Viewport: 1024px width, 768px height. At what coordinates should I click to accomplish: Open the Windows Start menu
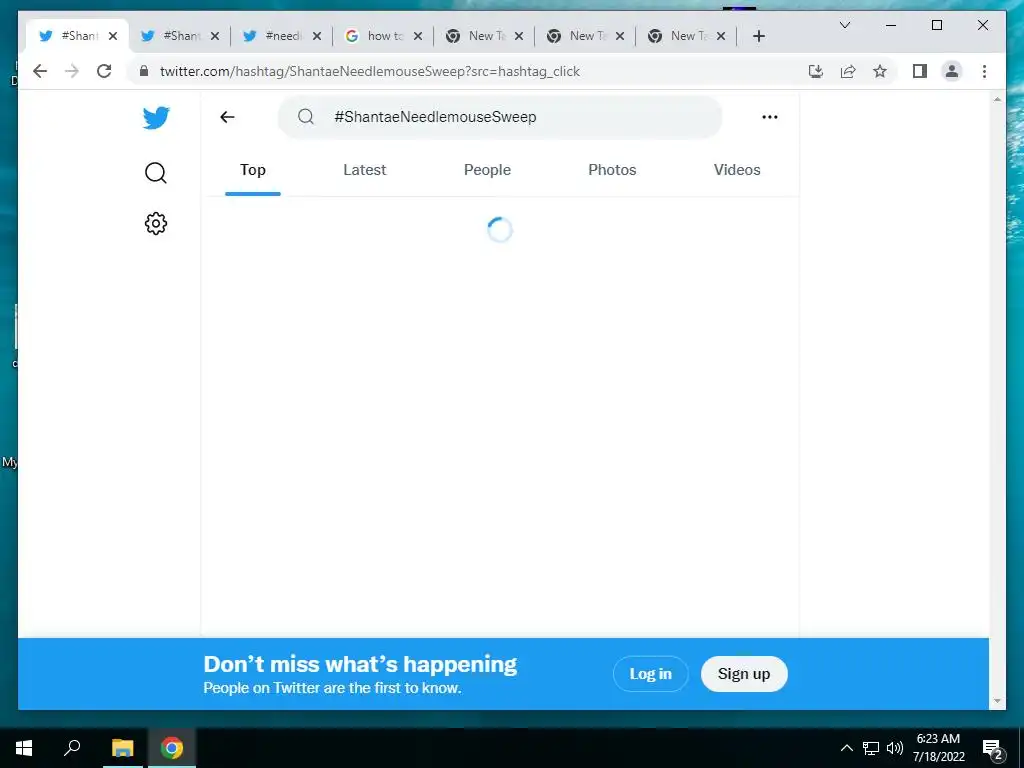tap(24, 748)
